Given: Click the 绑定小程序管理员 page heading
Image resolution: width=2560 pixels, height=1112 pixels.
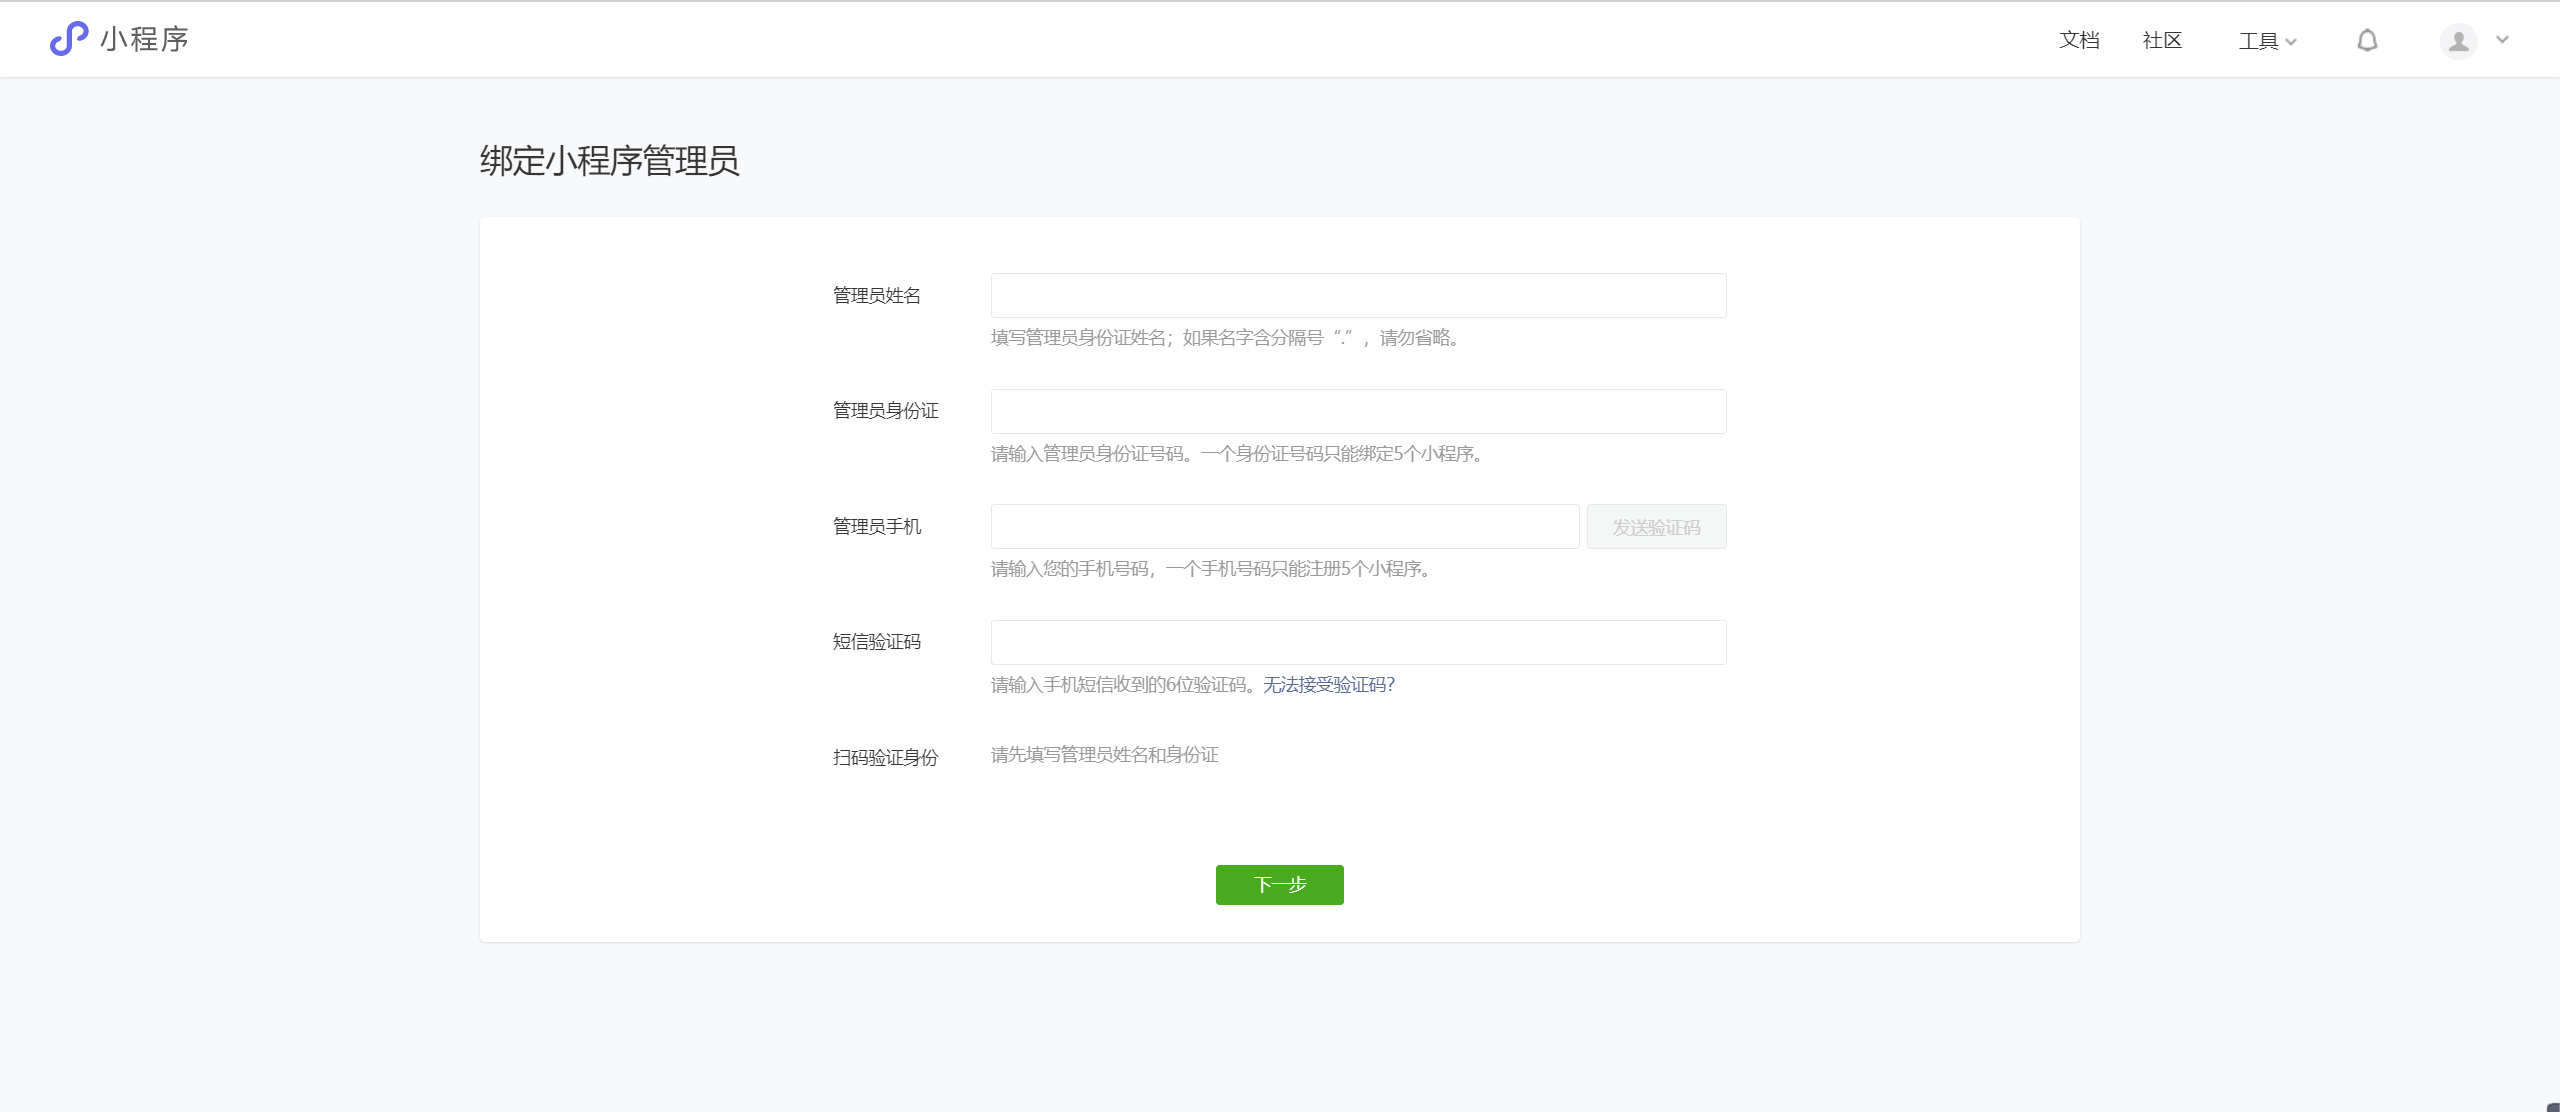Looking at the screenshot, I should coord(609,161).
